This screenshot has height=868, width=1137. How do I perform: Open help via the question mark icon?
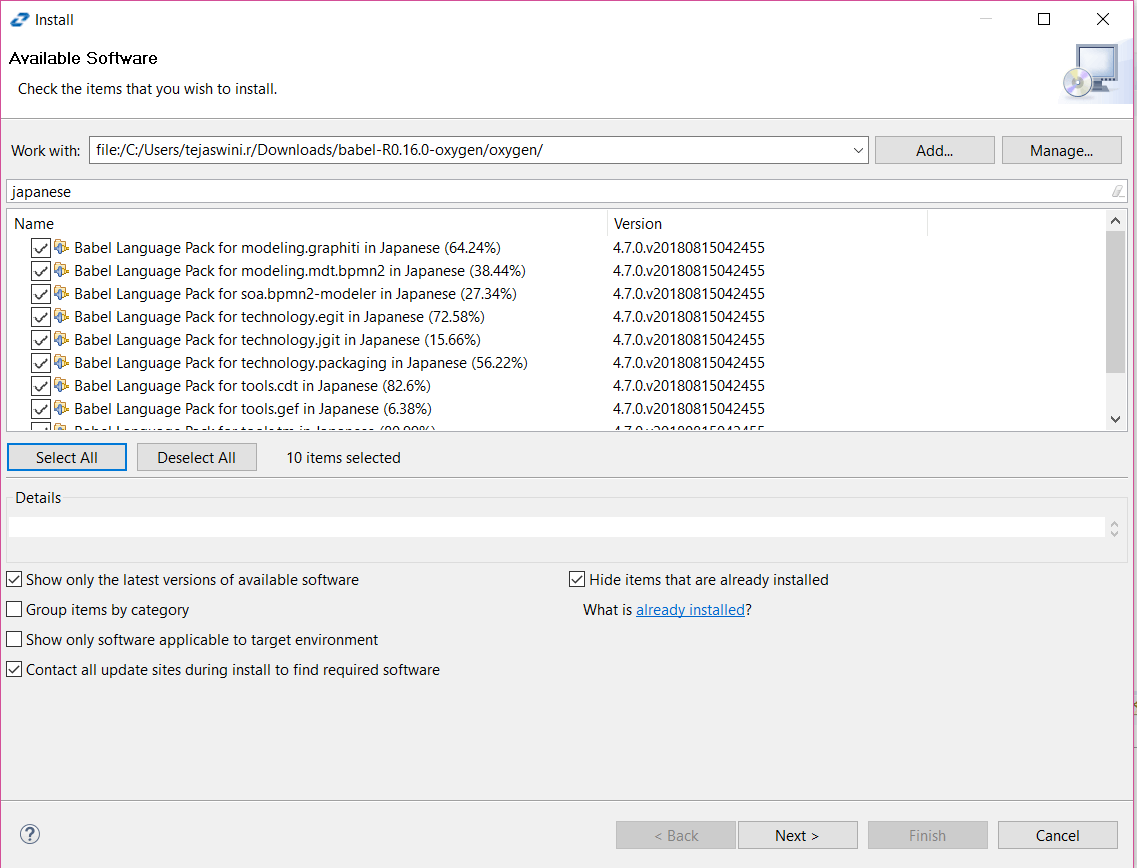29,833
